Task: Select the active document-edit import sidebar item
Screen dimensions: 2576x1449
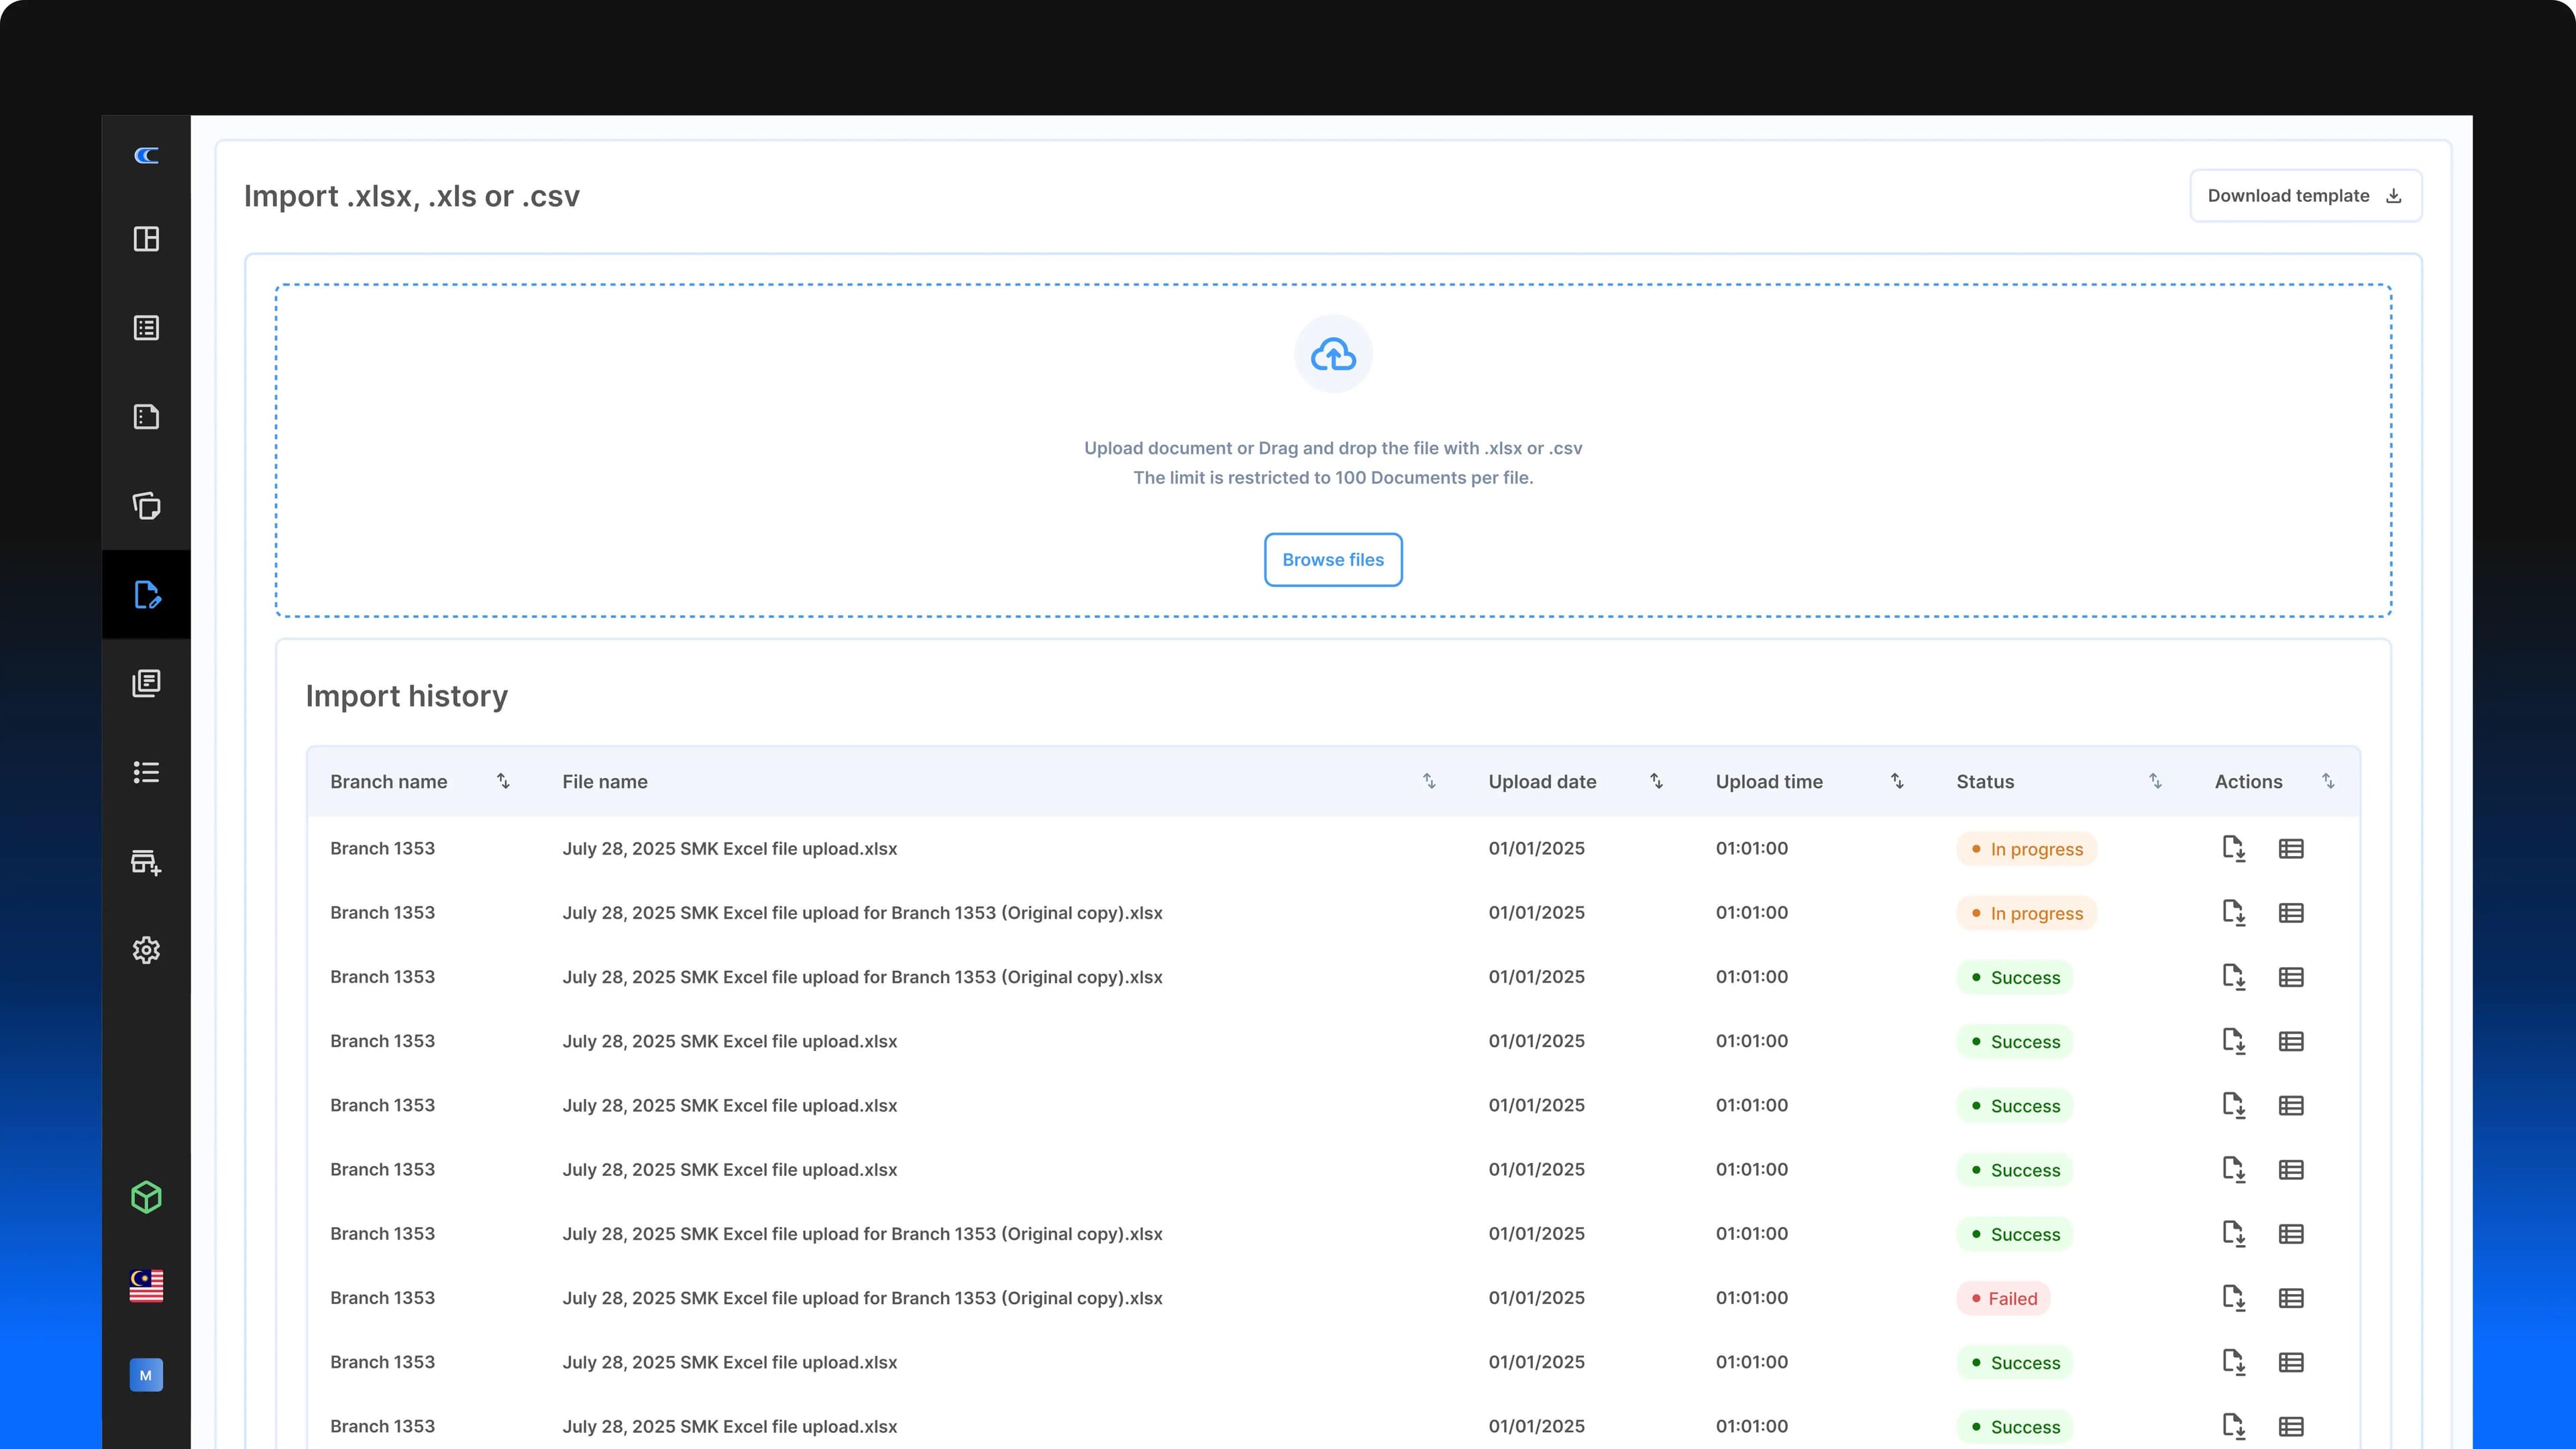Action: 146,595
